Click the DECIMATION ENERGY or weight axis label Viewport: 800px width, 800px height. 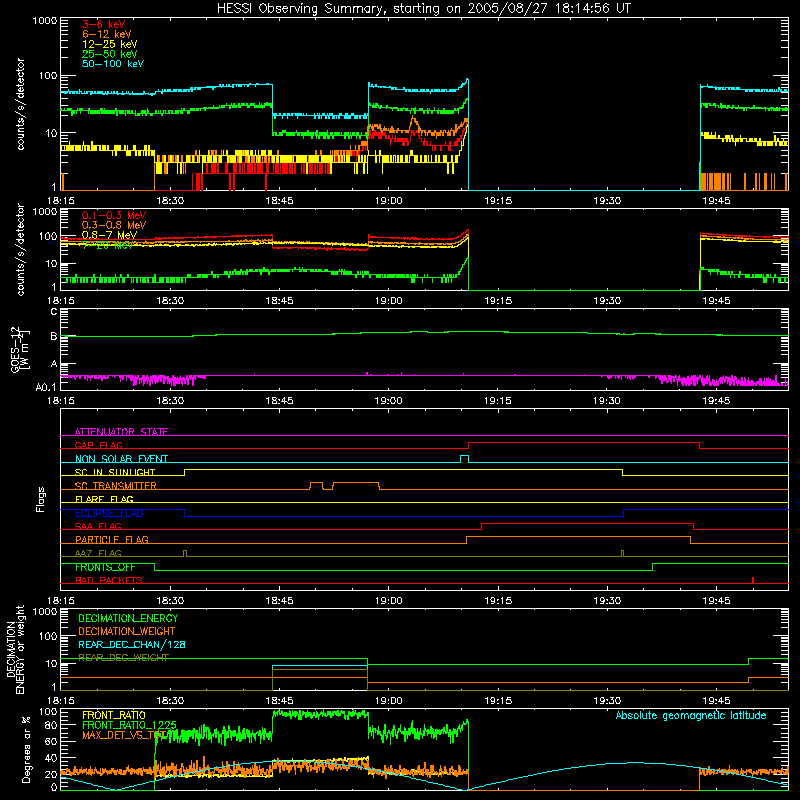tap(15, 649)
